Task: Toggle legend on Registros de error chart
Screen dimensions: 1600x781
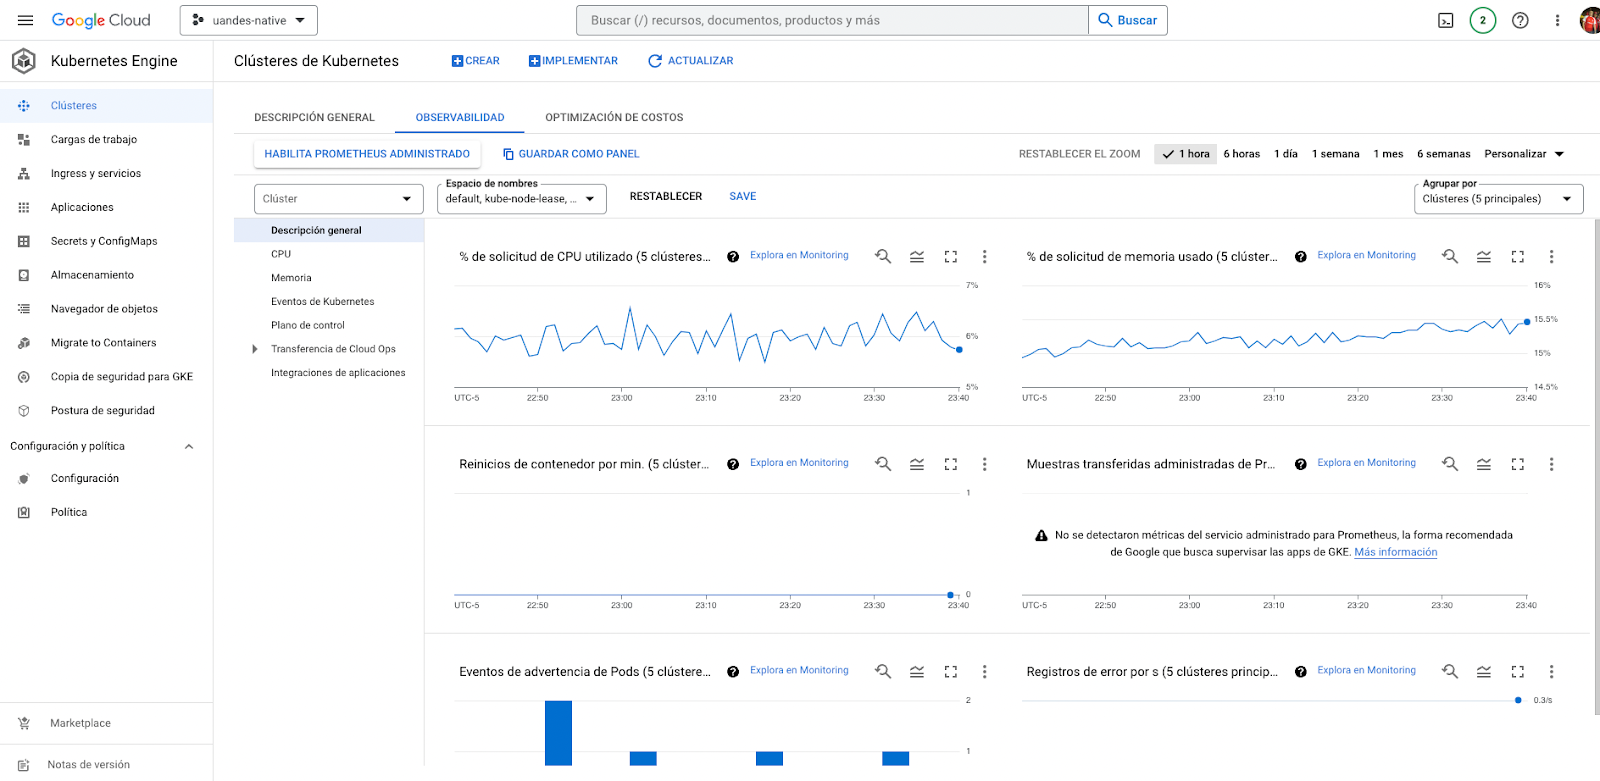Action: [x=1484, y=672]
